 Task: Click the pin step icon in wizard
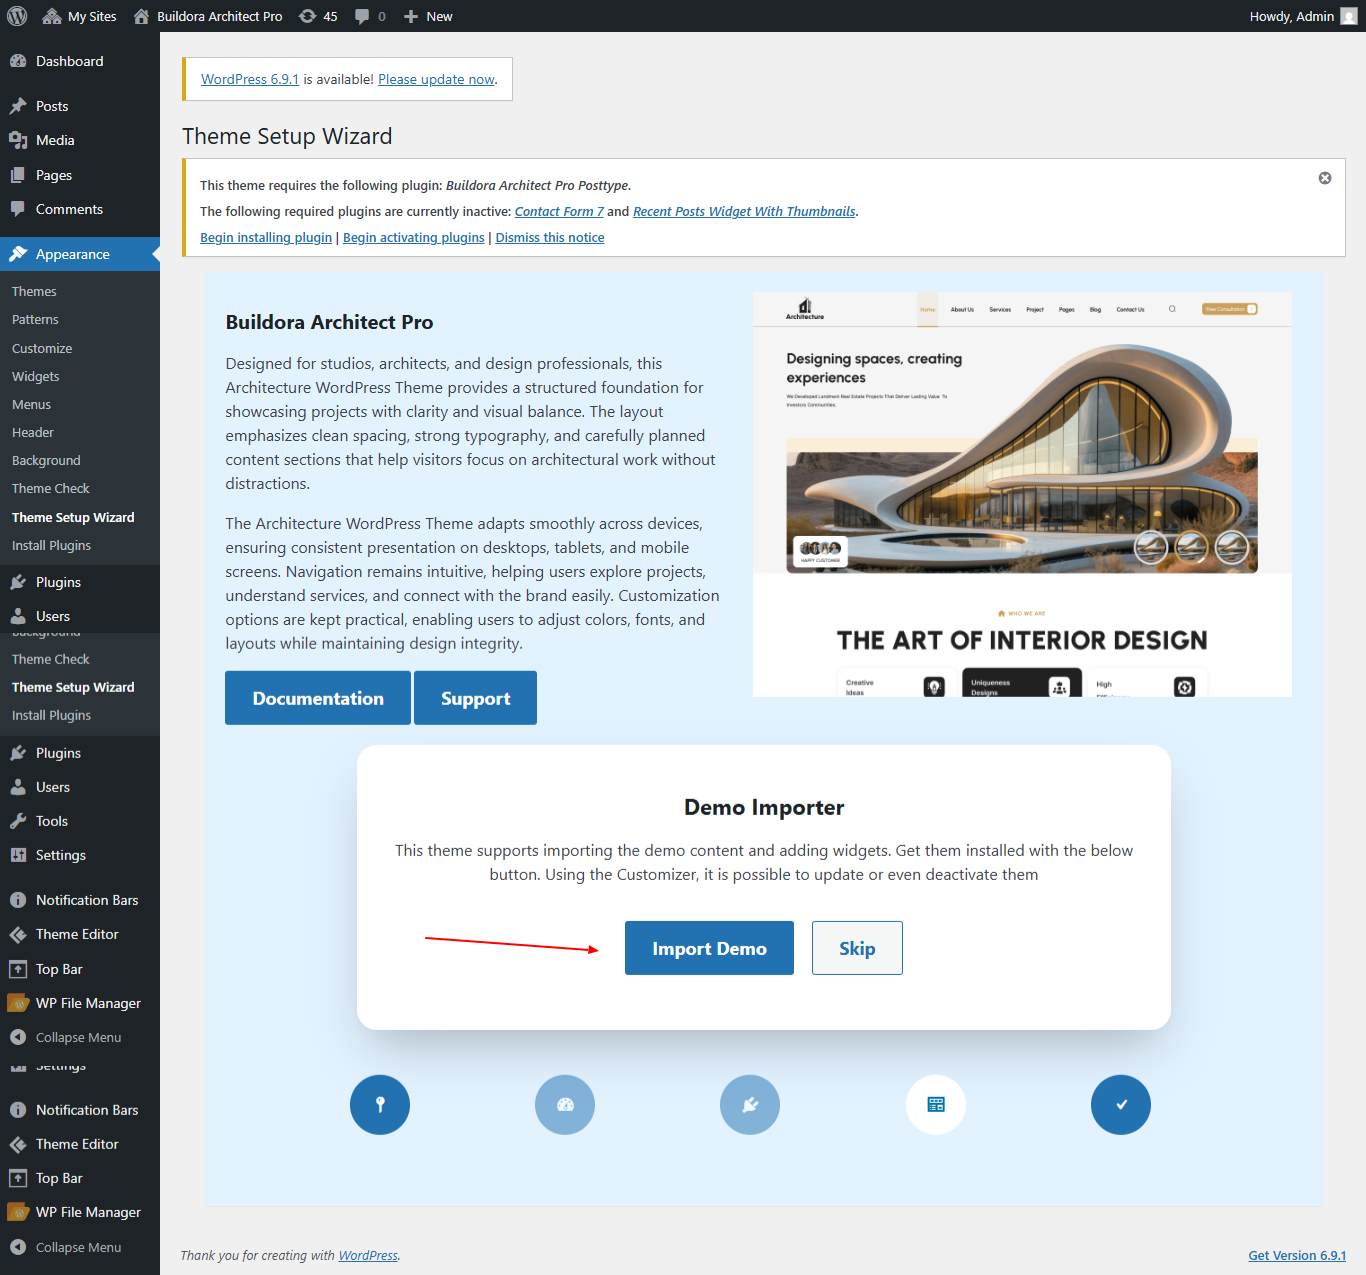pyautogui.click(x=380, y=1105)
